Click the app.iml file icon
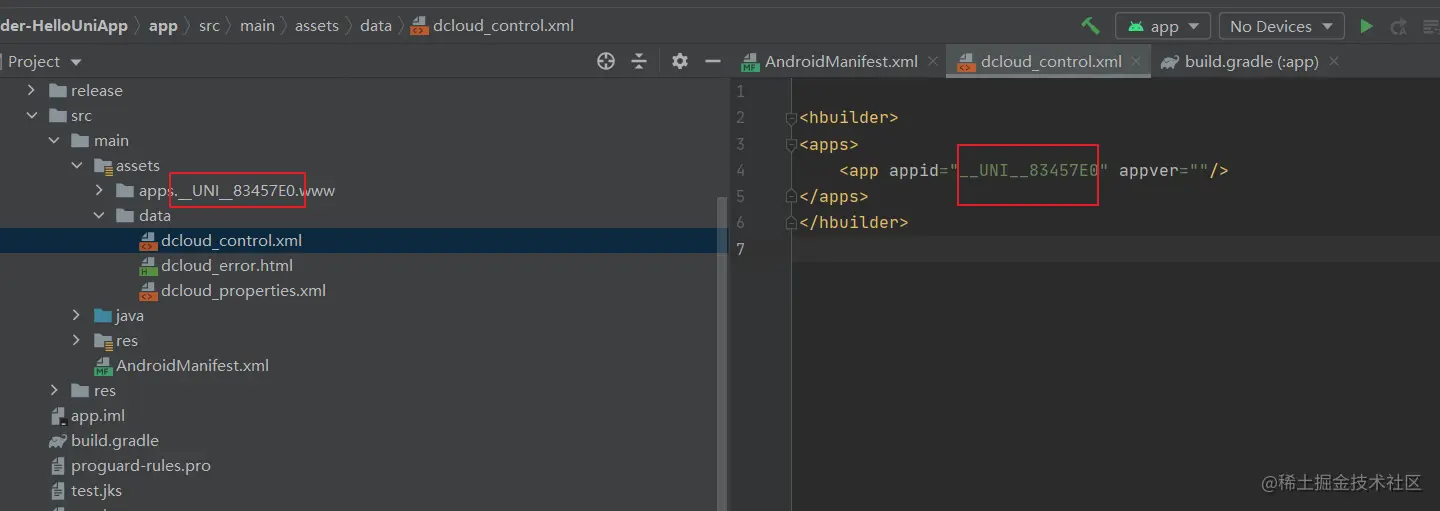 tap(58, 415)
